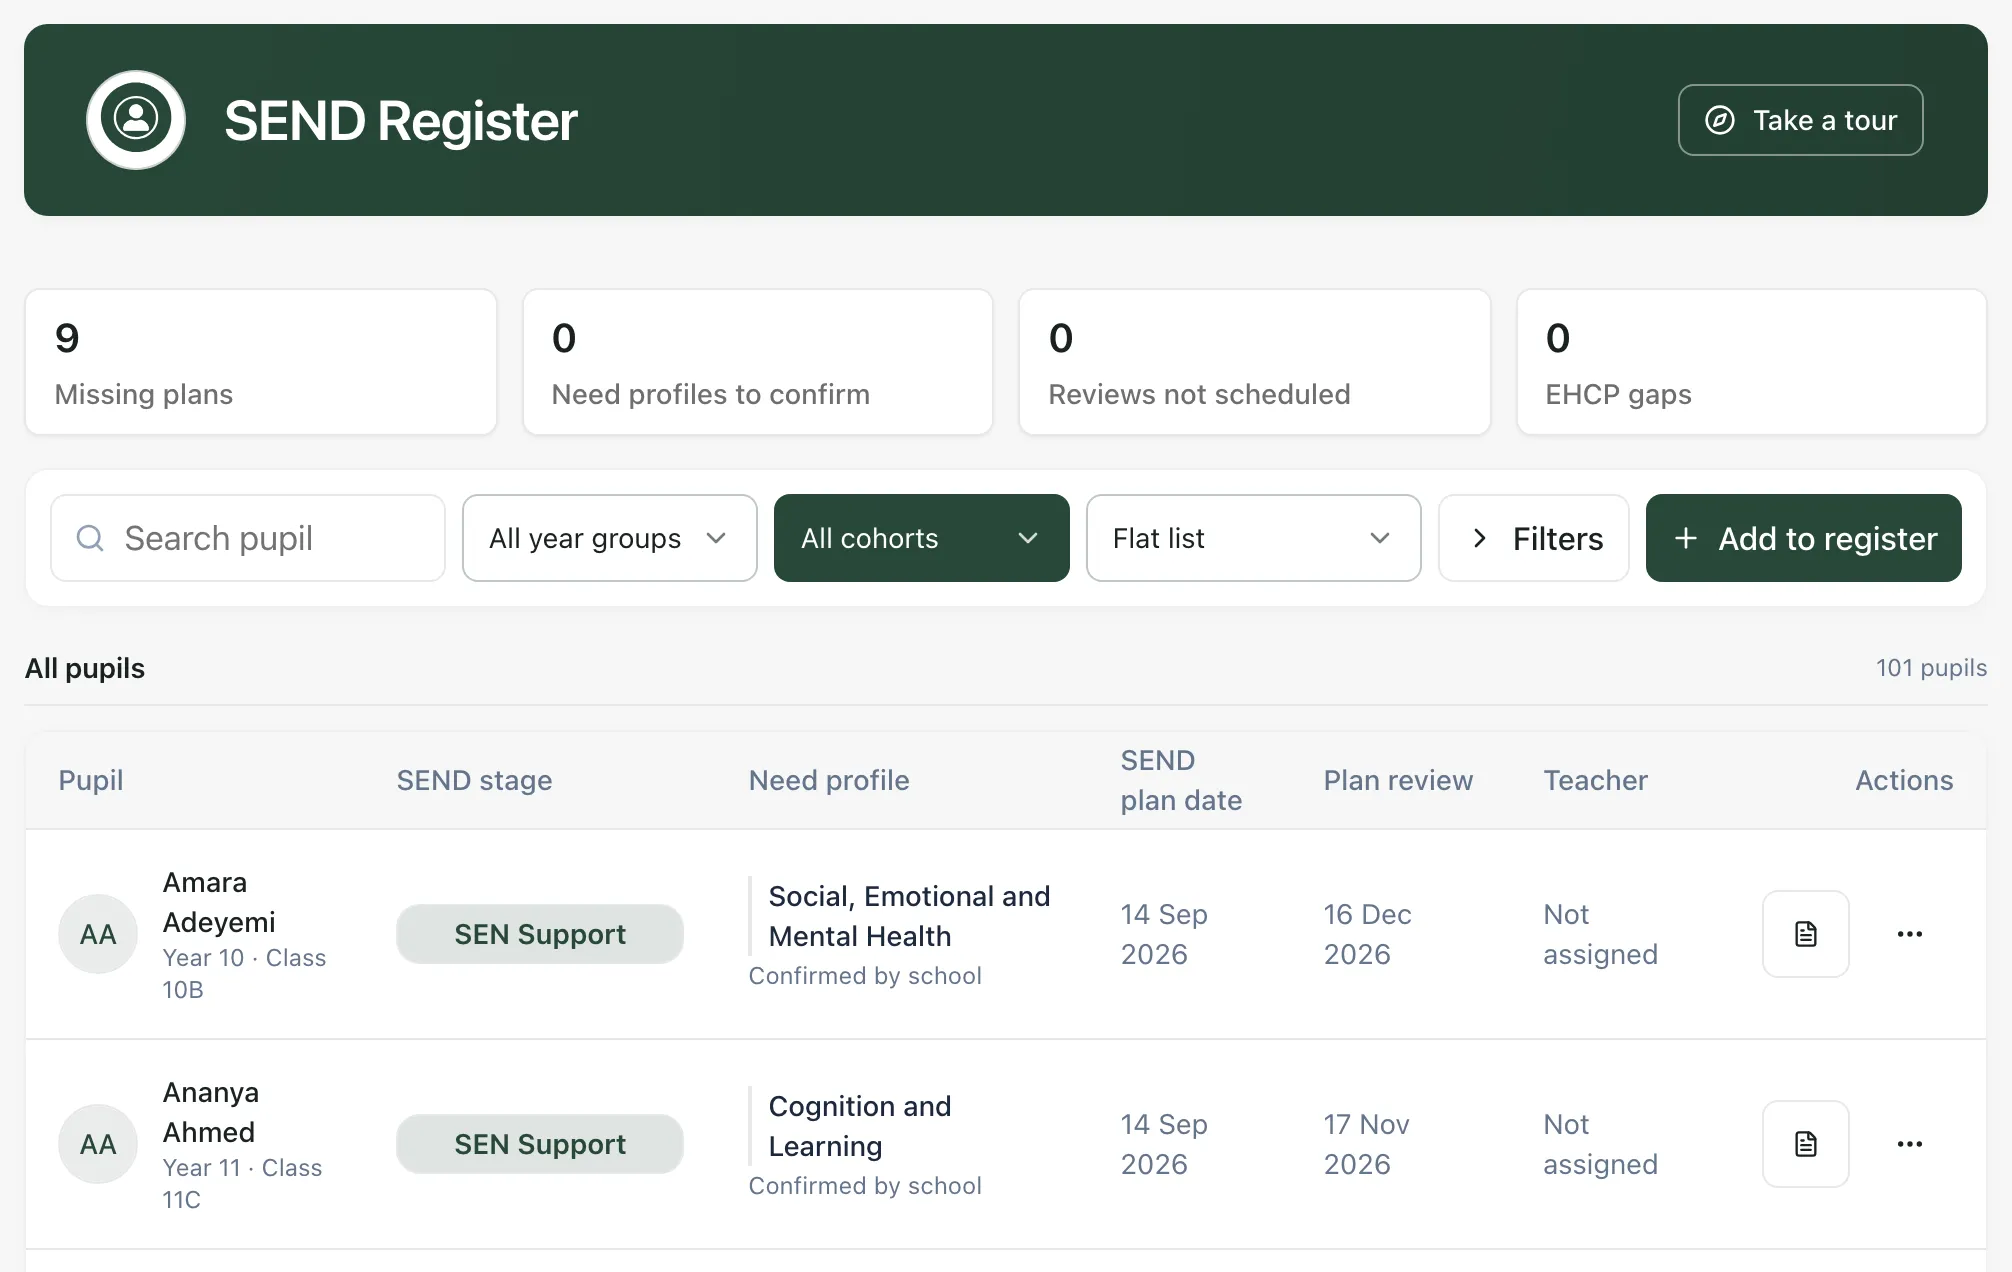Image resolution: width=2012 pixels, height=1272 pixels.
Task: Click the Teacher column header
Action: pyautogui.click(x=1595, y=780)
